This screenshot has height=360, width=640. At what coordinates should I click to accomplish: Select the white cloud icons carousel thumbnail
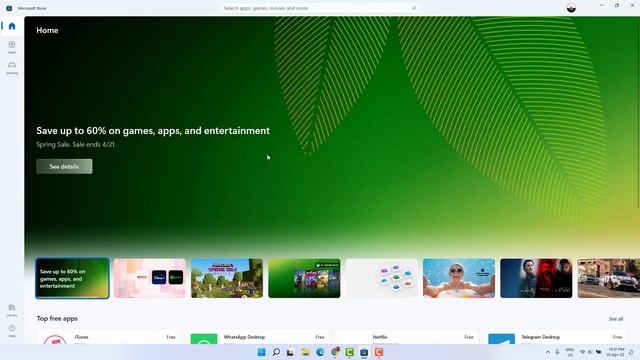(x=382, y=278)
